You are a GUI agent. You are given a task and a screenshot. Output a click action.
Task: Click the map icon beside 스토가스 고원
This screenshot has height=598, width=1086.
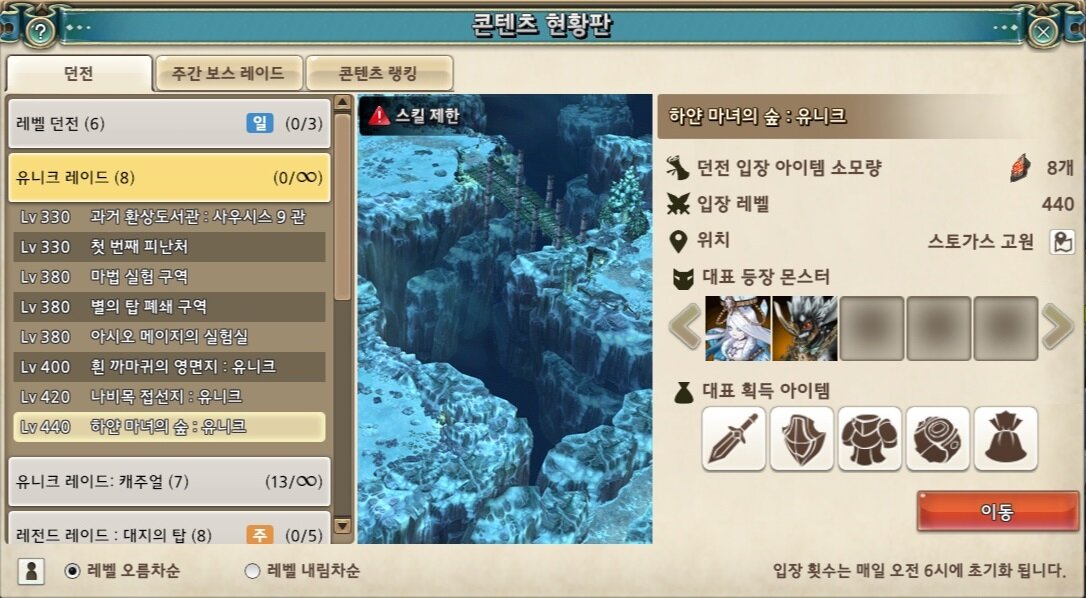pyautogui.click(x=1062, y=241)
